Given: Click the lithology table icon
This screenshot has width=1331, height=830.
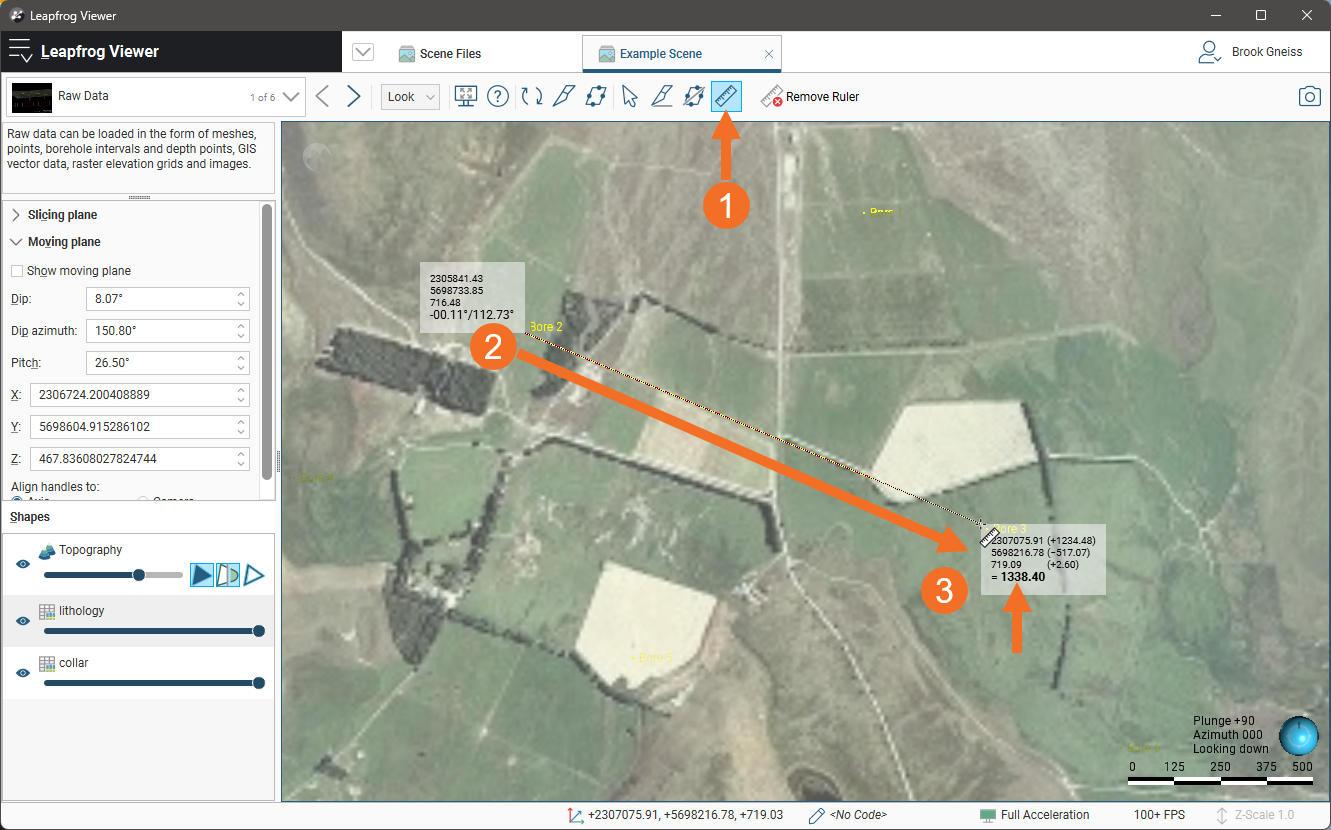Looking at the screenshot, I should (x=47, y=611).
